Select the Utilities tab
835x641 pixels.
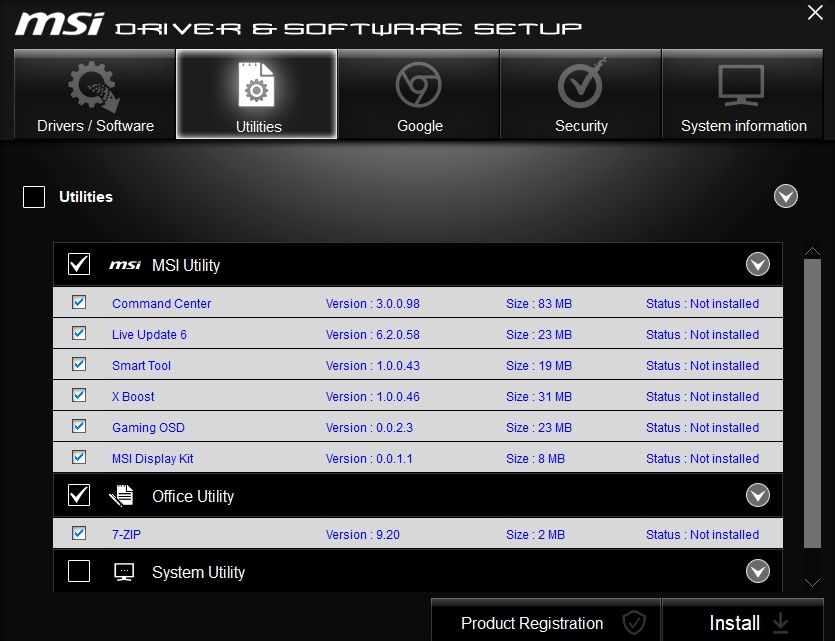click(257, 94)
